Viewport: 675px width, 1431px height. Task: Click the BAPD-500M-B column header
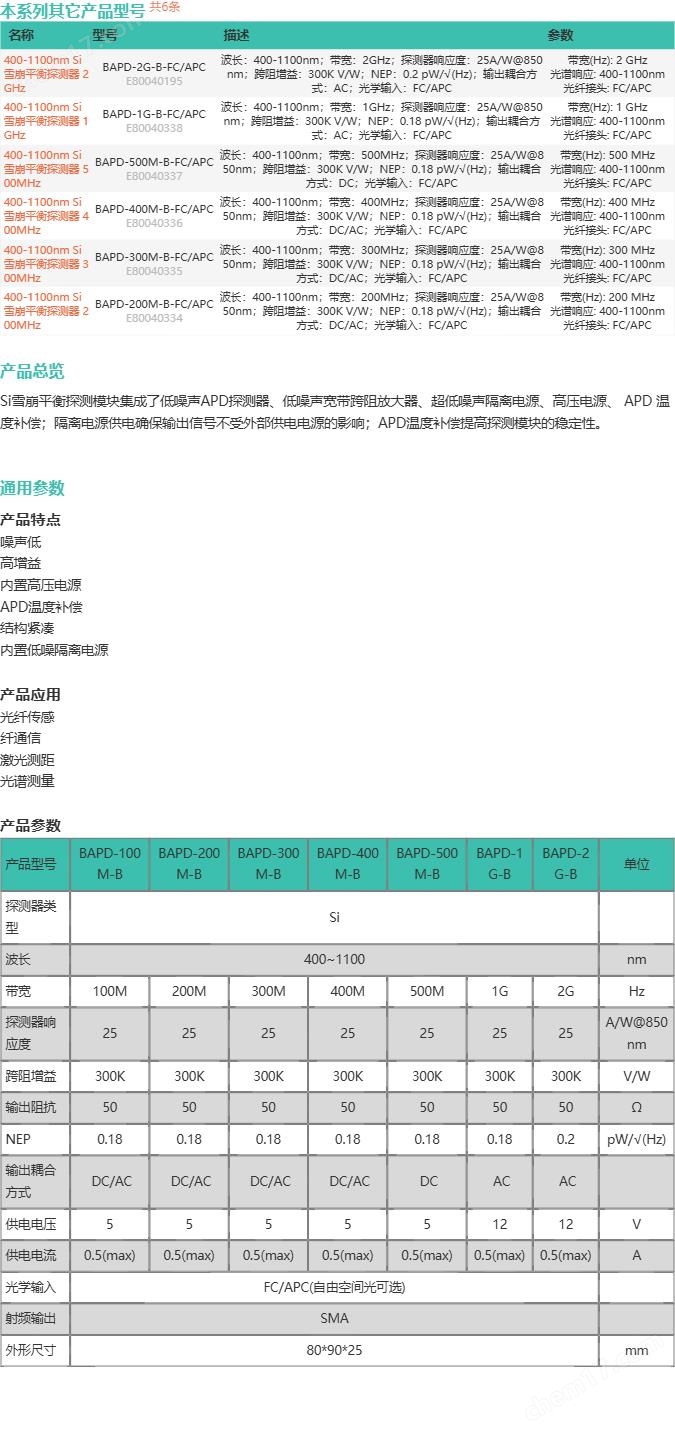tap(427, 864)
